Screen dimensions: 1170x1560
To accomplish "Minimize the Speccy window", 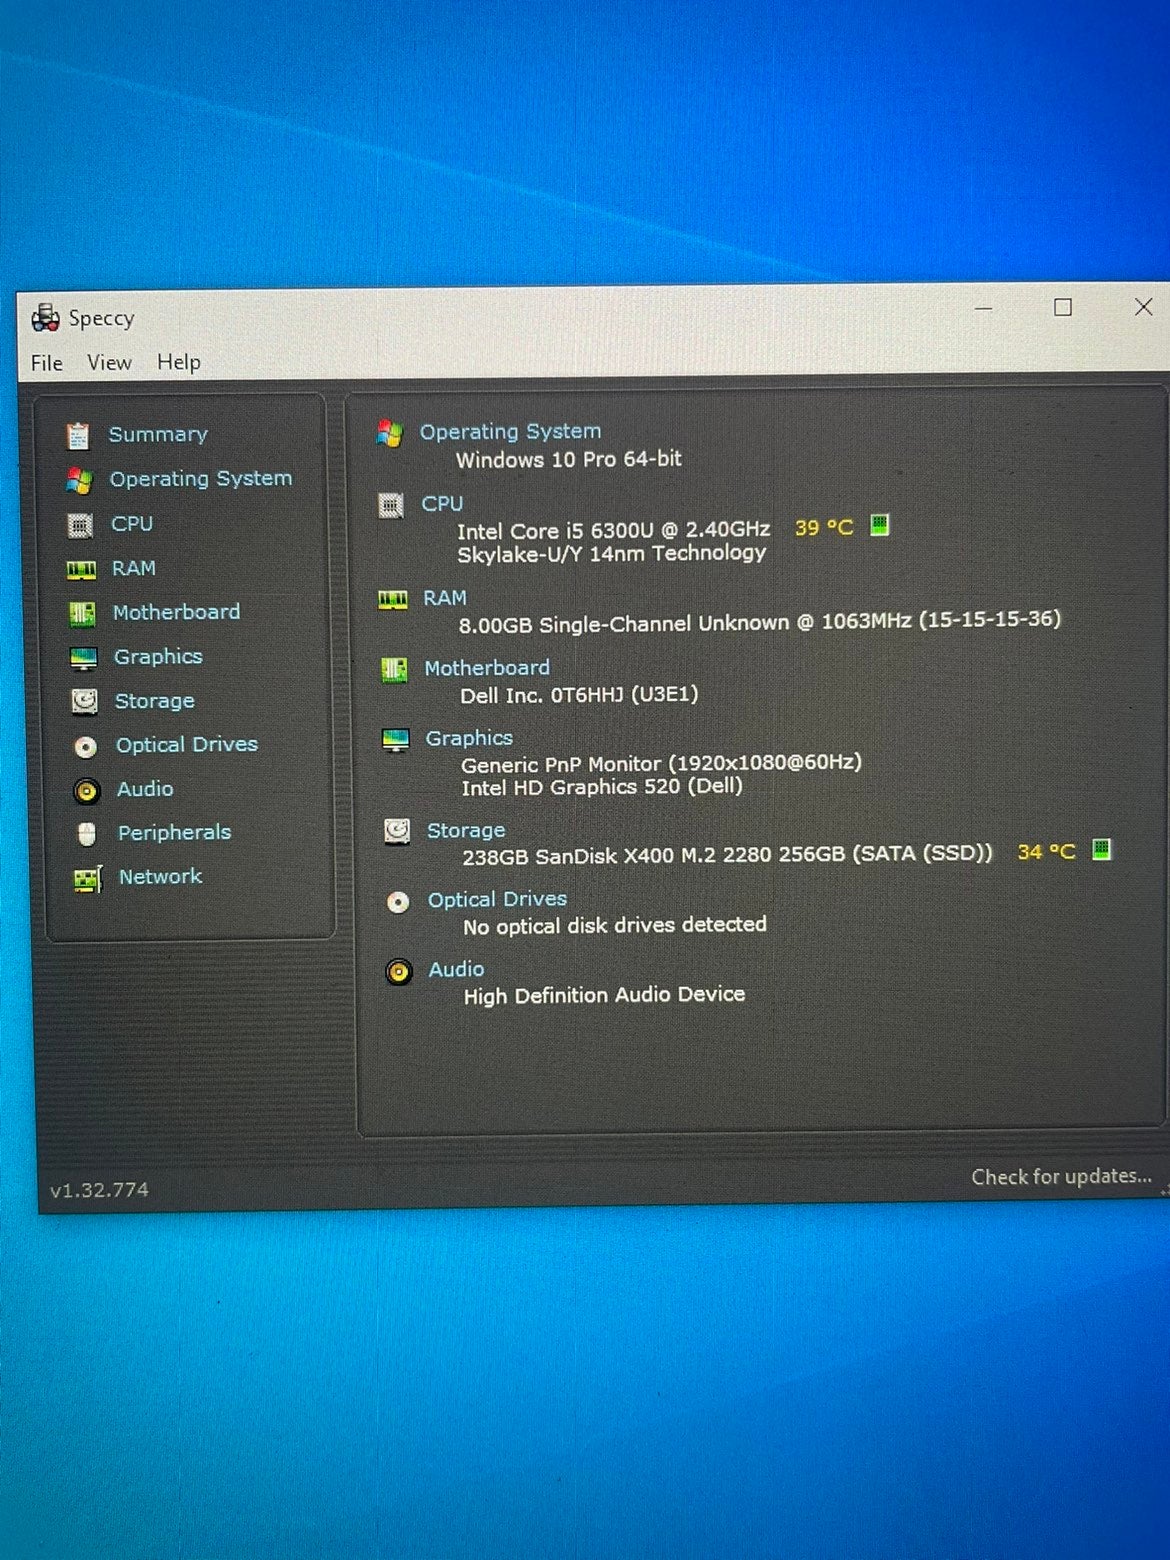I will click(984, 309).
